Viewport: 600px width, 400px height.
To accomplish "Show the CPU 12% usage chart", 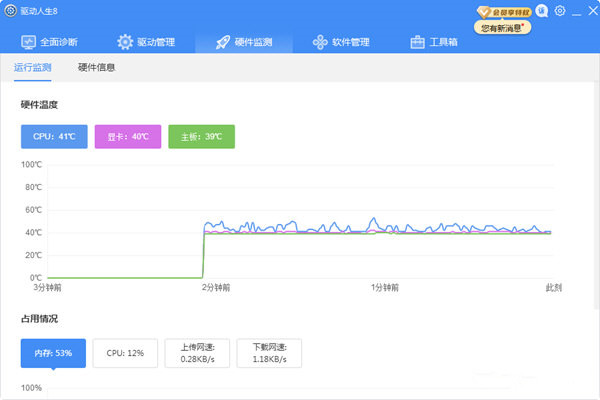I will click(x=125, y=353).
